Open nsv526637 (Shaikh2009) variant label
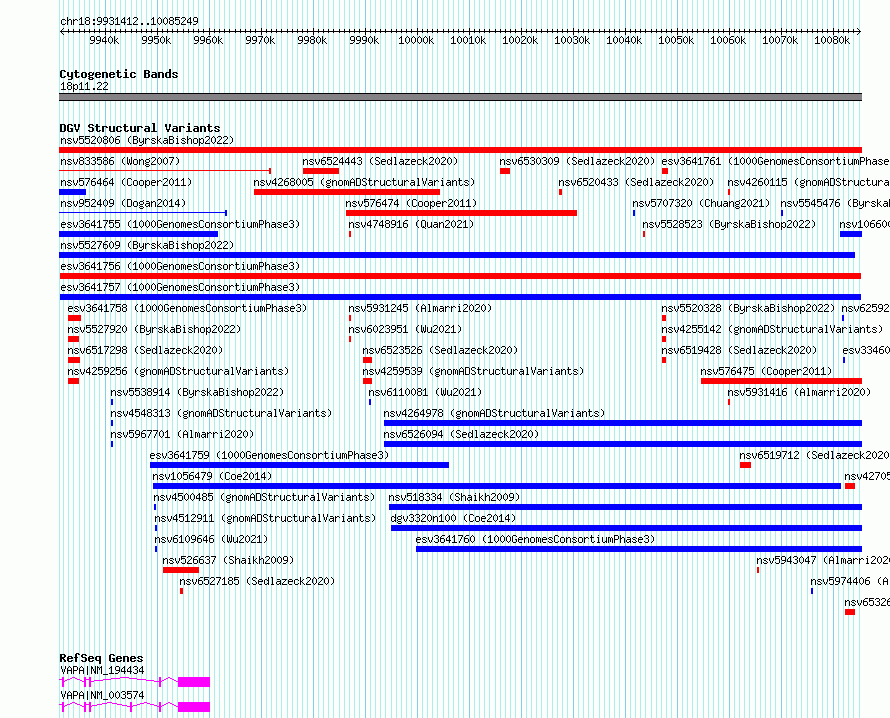 tap(228, 560)
